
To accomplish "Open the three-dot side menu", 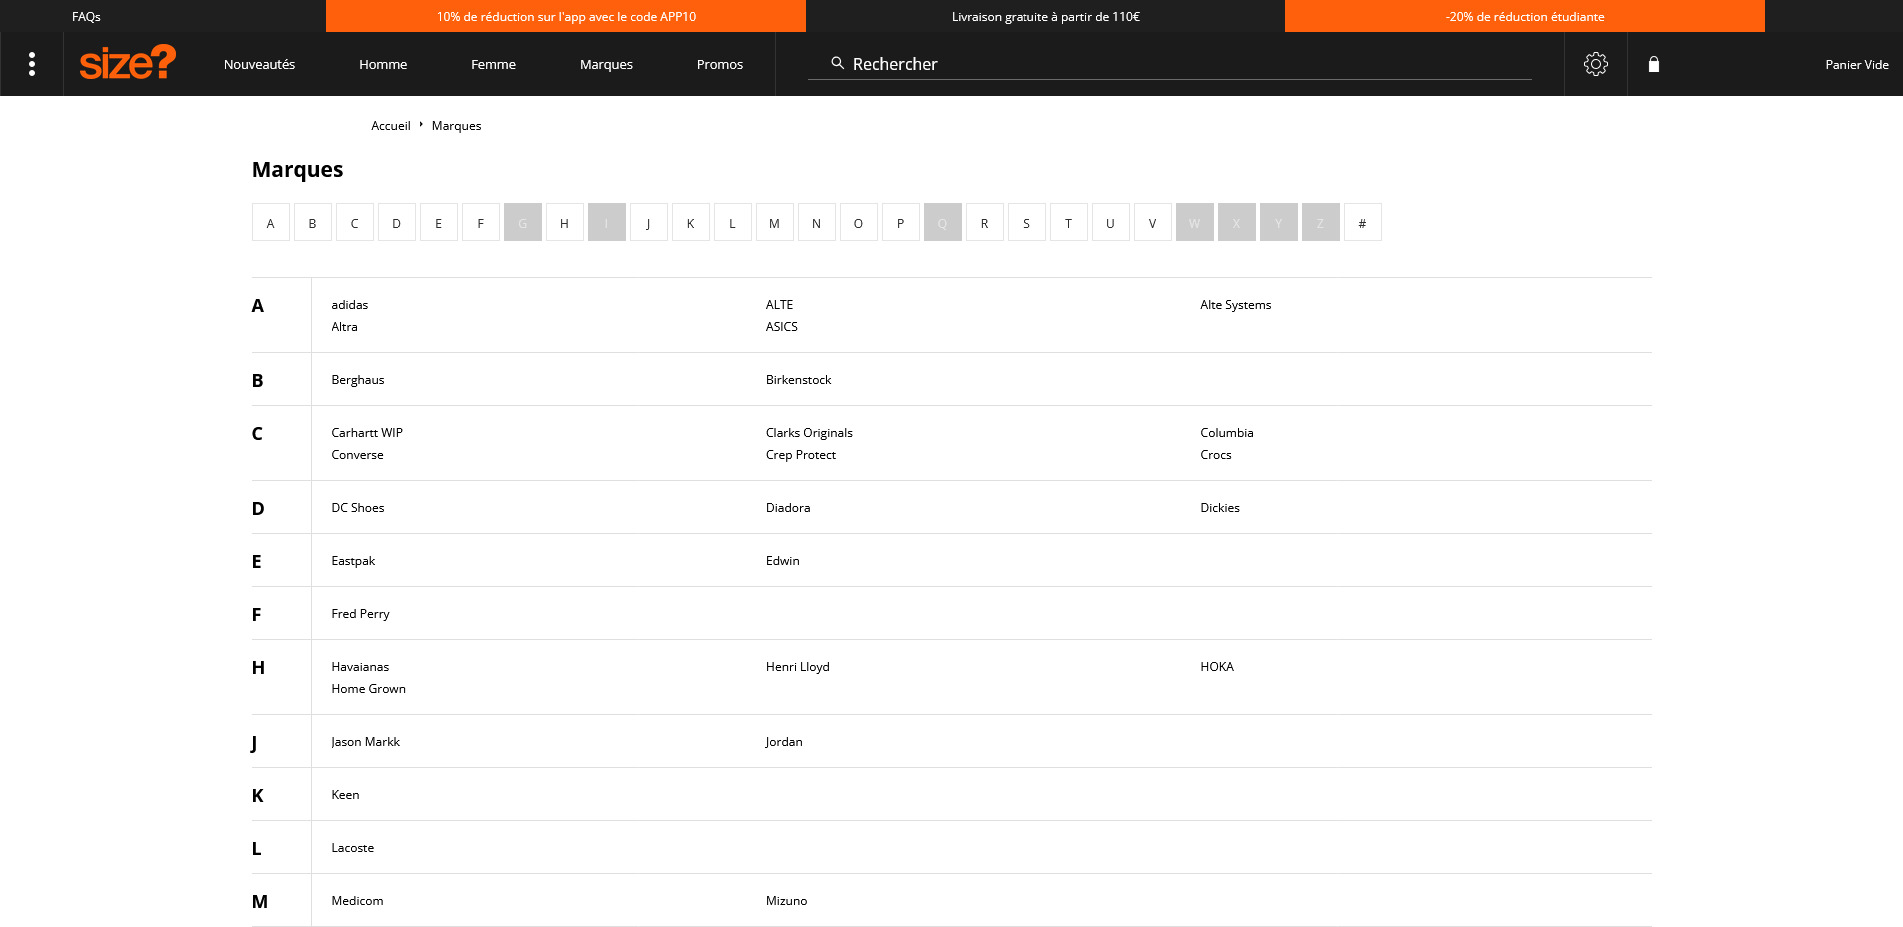I will tap(32, 64).
